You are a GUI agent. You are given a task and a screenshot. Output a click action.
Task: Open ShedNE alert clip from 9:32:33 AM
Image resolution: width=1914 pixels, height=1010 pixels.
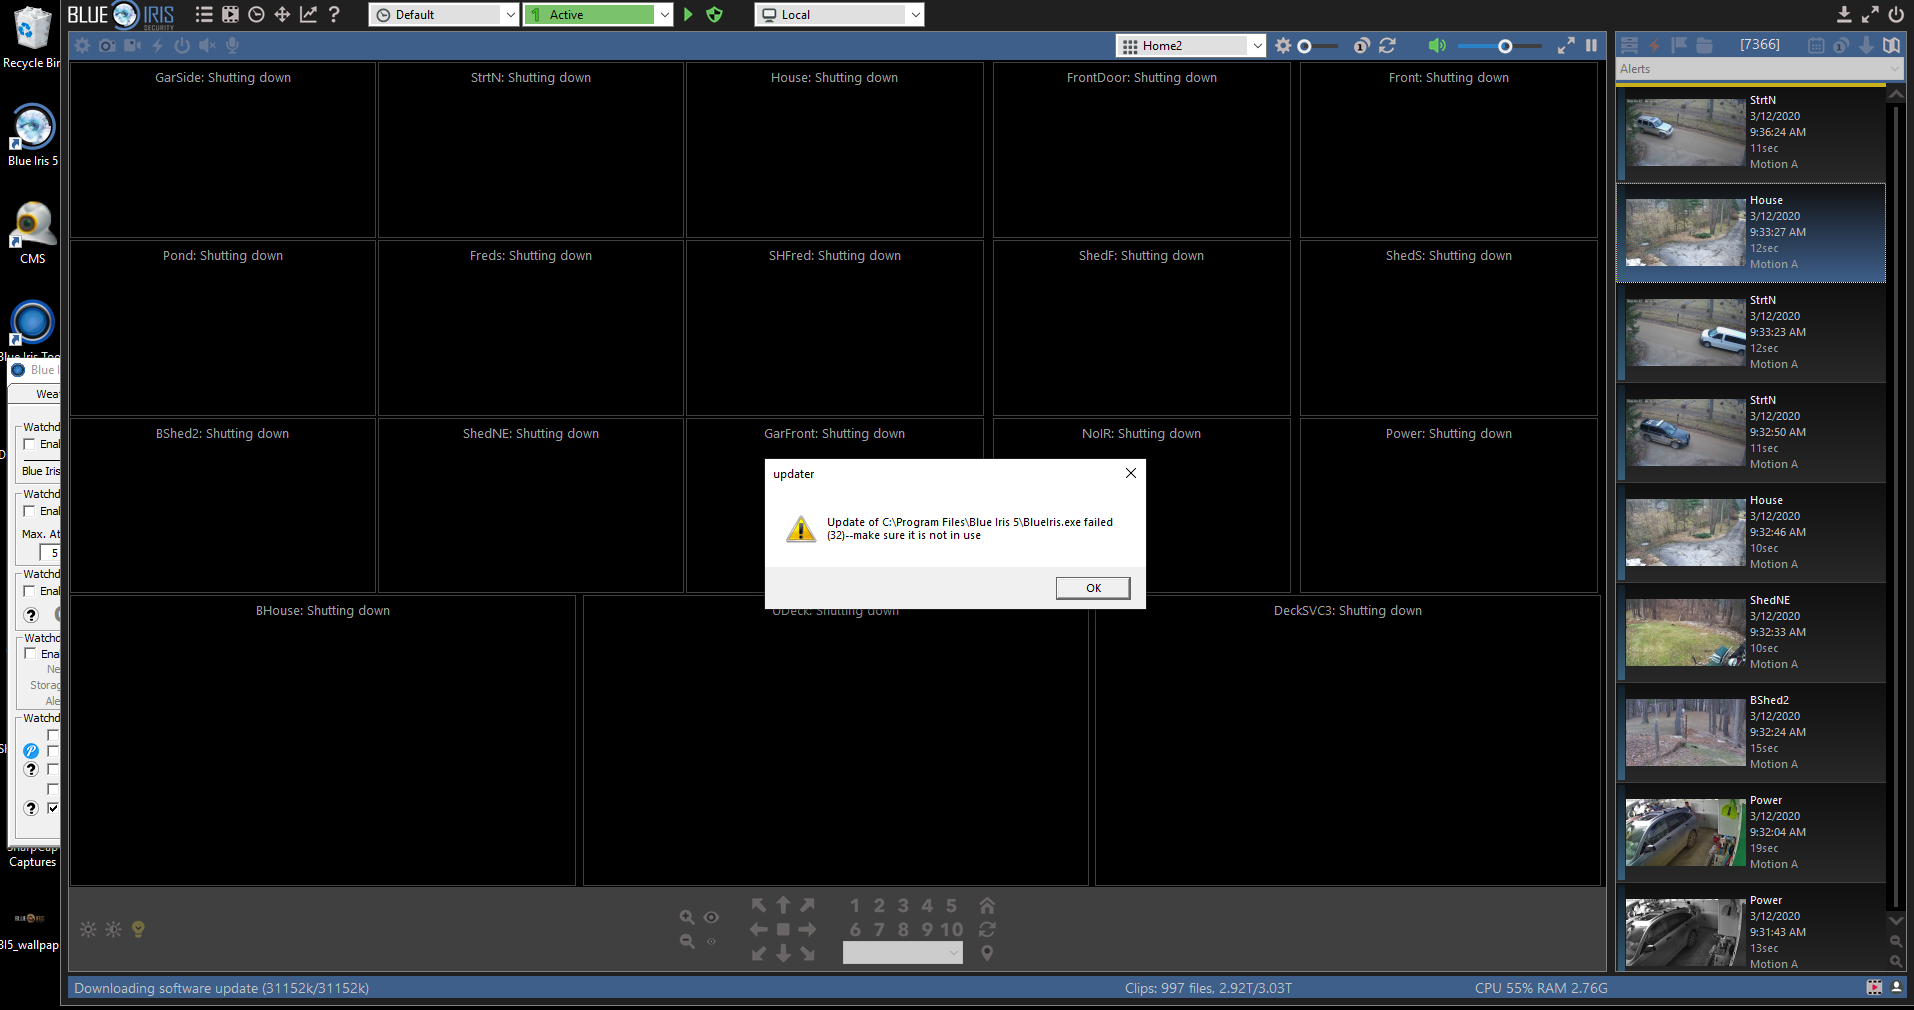[1751, 632]
